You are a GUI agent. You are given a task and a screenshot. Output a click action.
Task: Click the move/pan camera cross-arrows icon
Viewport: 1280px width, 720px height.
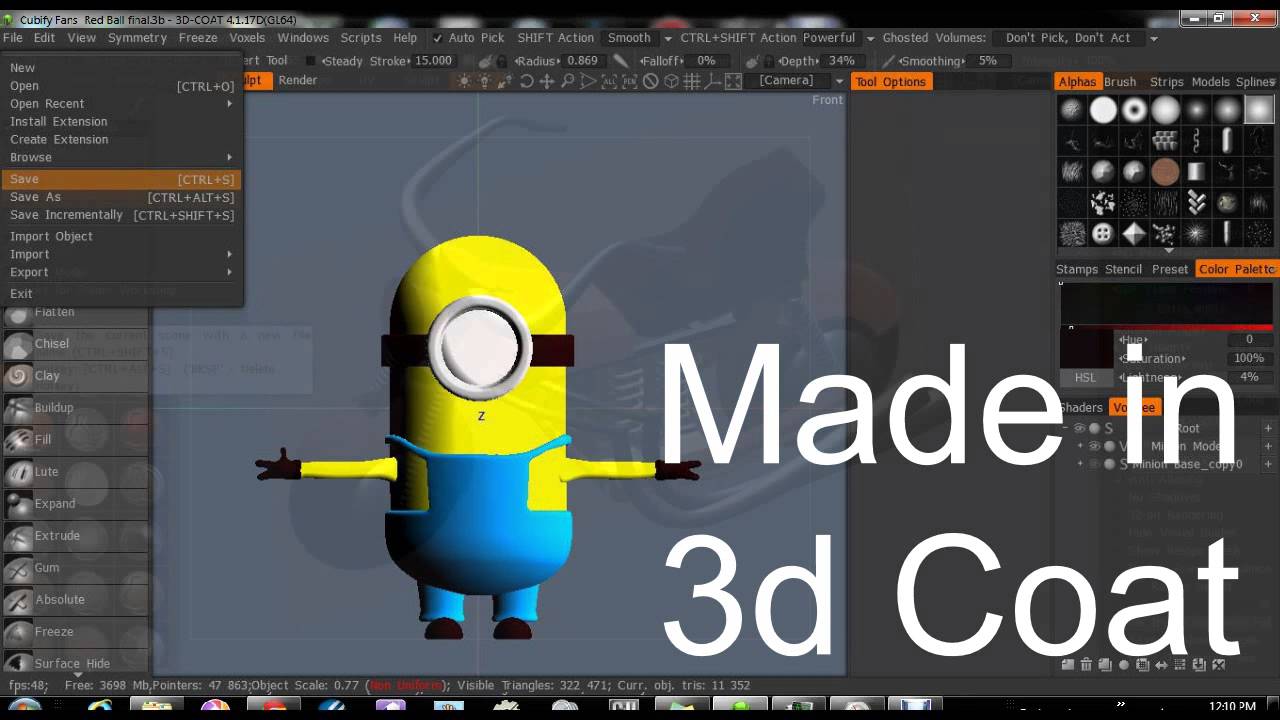547,81
